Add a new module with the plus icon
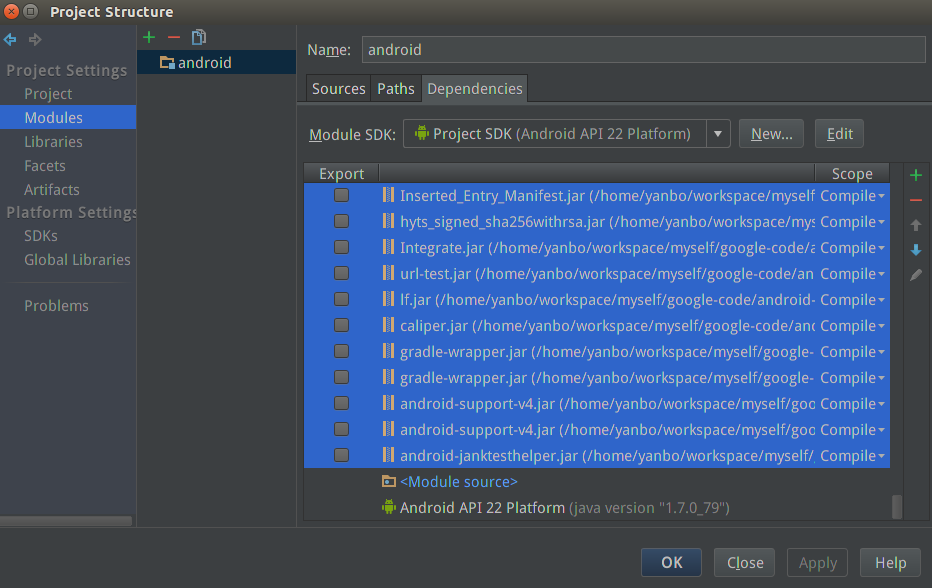Screen dimensions: 932x588 click(x=149, y=37)
